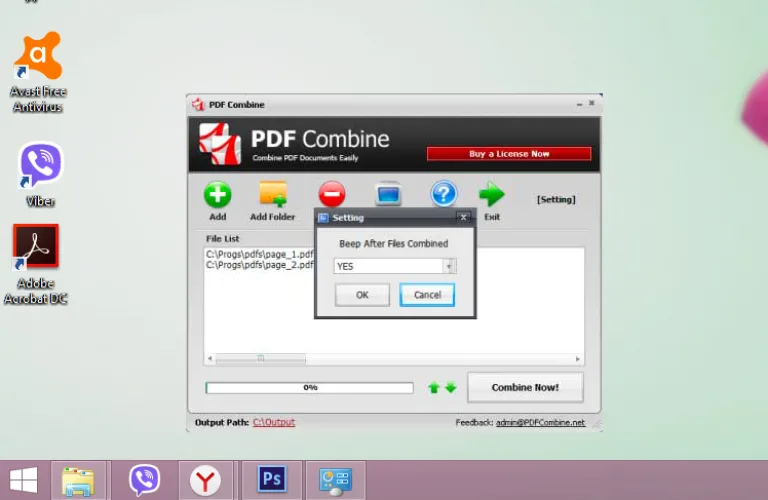This screenshot has width=768, height=500.
Task: Open help with the question mark icon
Action: pyautogui.click(x=444, y=193)
